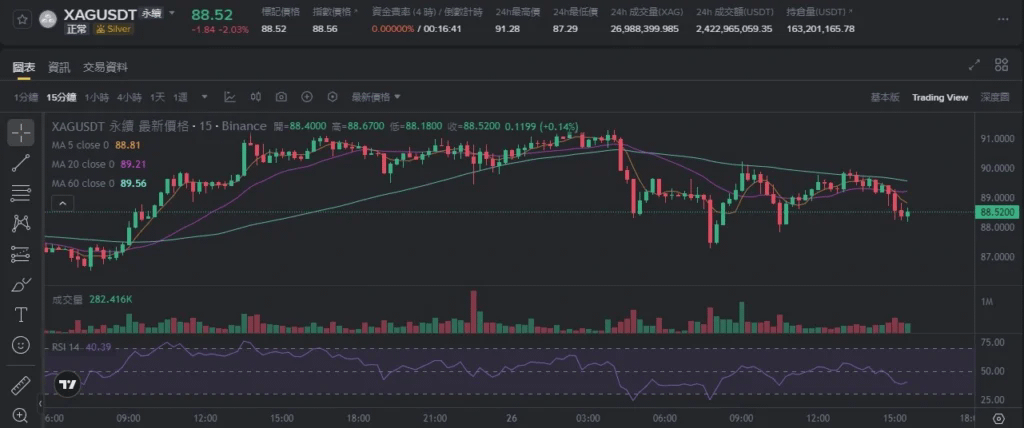
Task: Click the 88.5200 current price tag on axis
Action: point(995,212)
